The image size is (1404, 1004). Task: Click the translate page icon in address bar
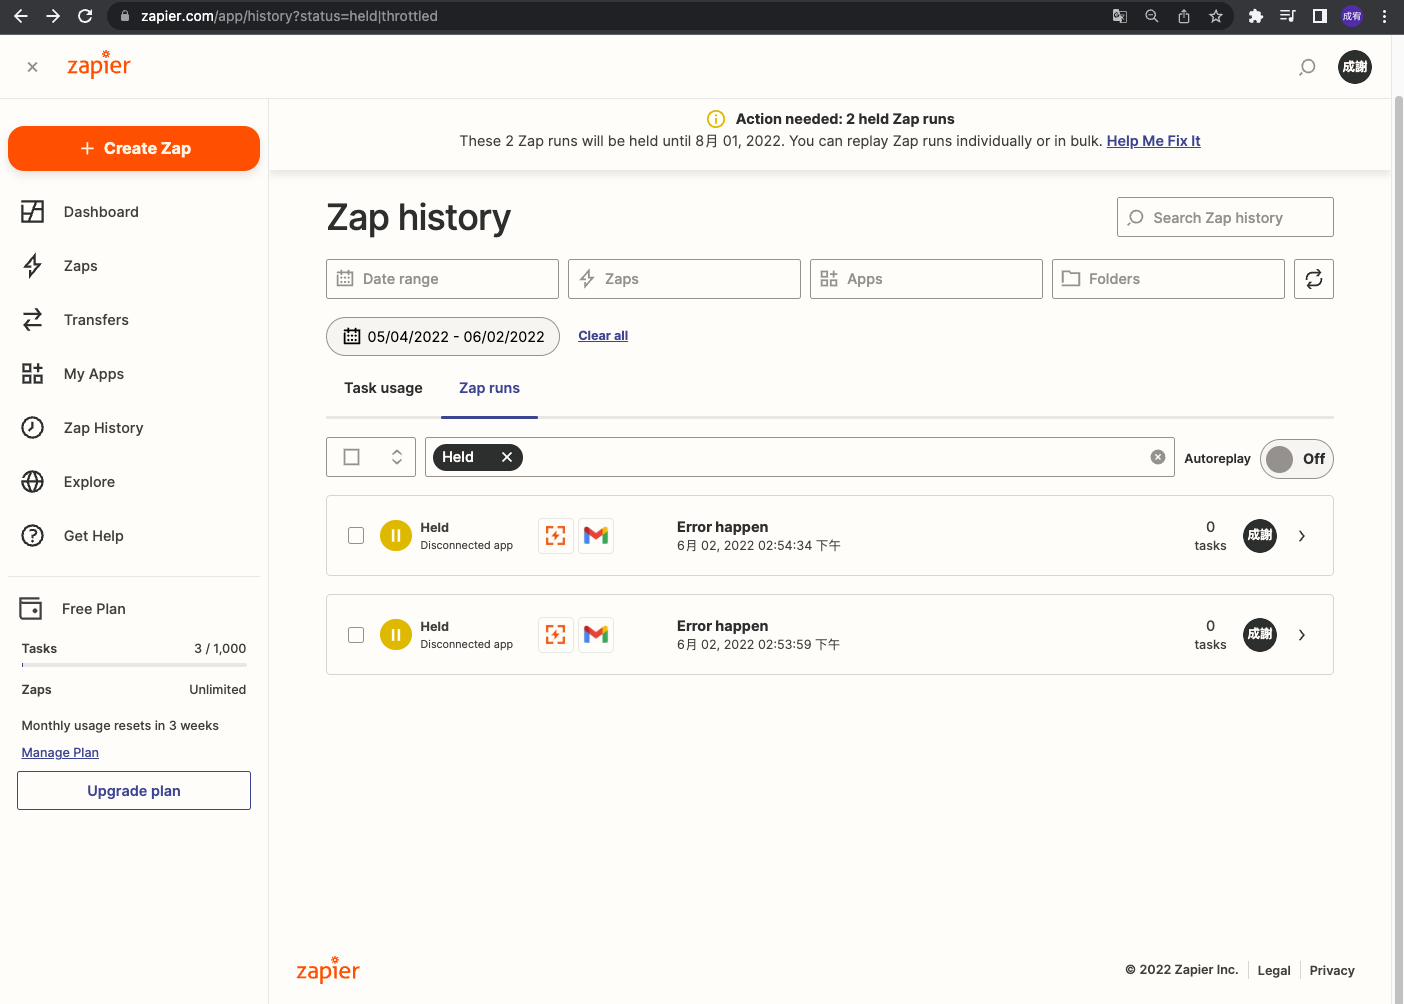pyautogui.click(x=1120, y=16)
